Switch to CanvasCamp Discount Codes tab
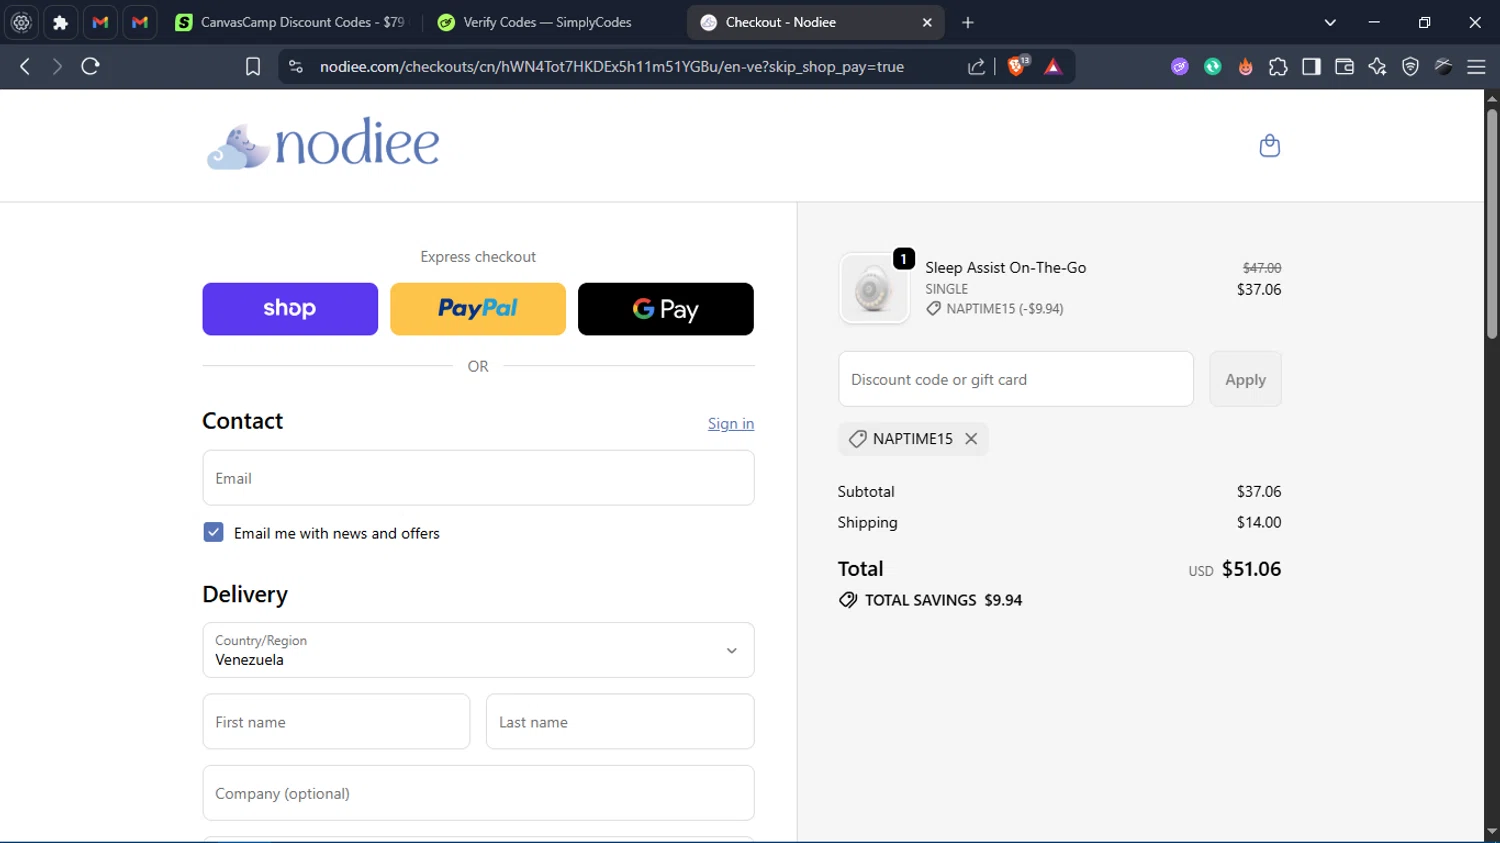The image size is (1500, 843). [290, 22]
